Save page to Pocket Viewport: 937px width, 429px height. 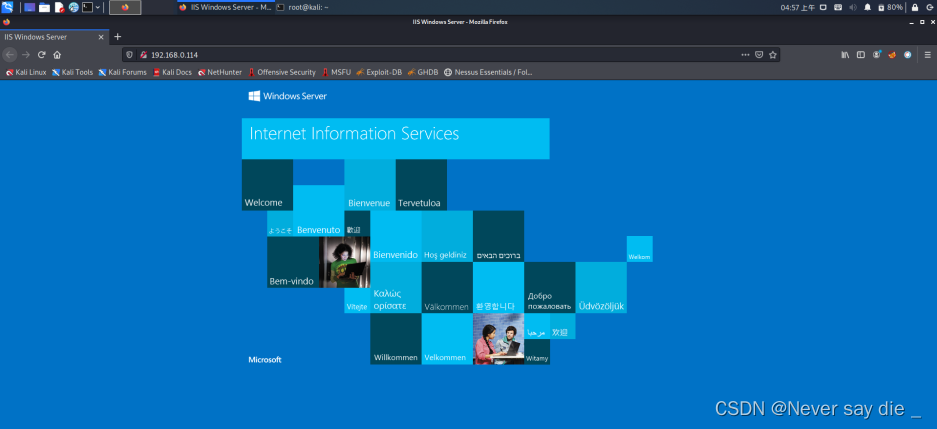759,55
